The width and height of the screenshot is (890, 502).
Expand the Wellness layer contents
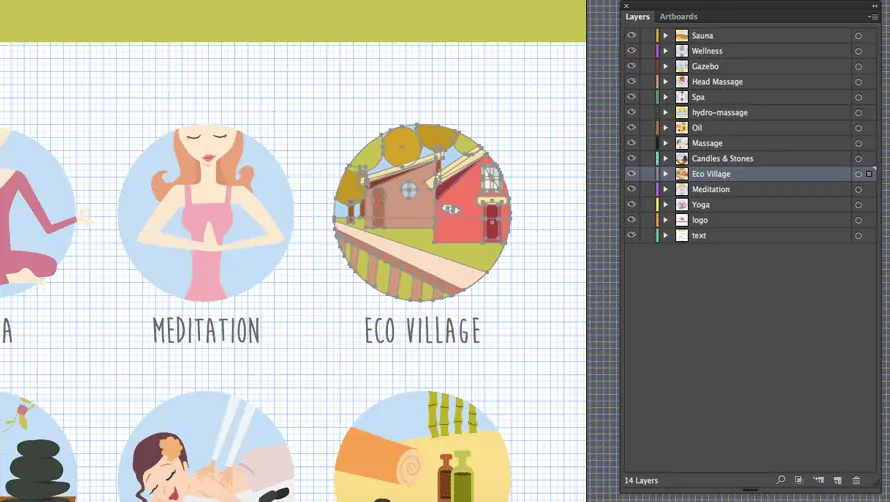pos(666,51)
